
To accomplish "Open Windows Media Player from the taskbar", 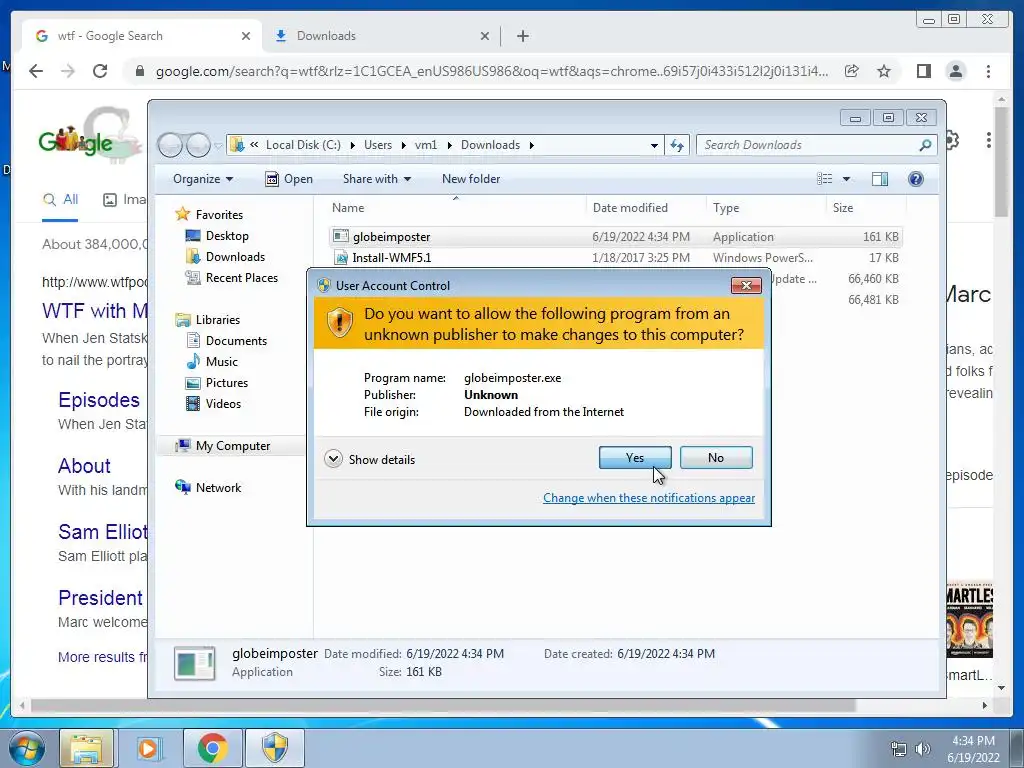I will [x=148, y=748].
